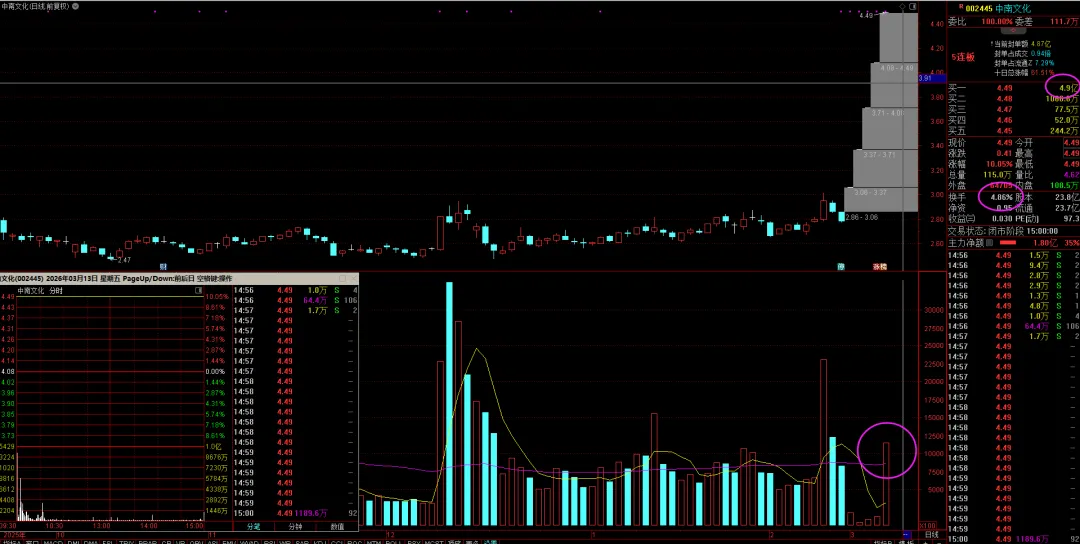Select the popup 15:00 trade row with 1189.6万
Image resolution: width=1080 pixels, height=544 pixels.
[x=295, y=513]
